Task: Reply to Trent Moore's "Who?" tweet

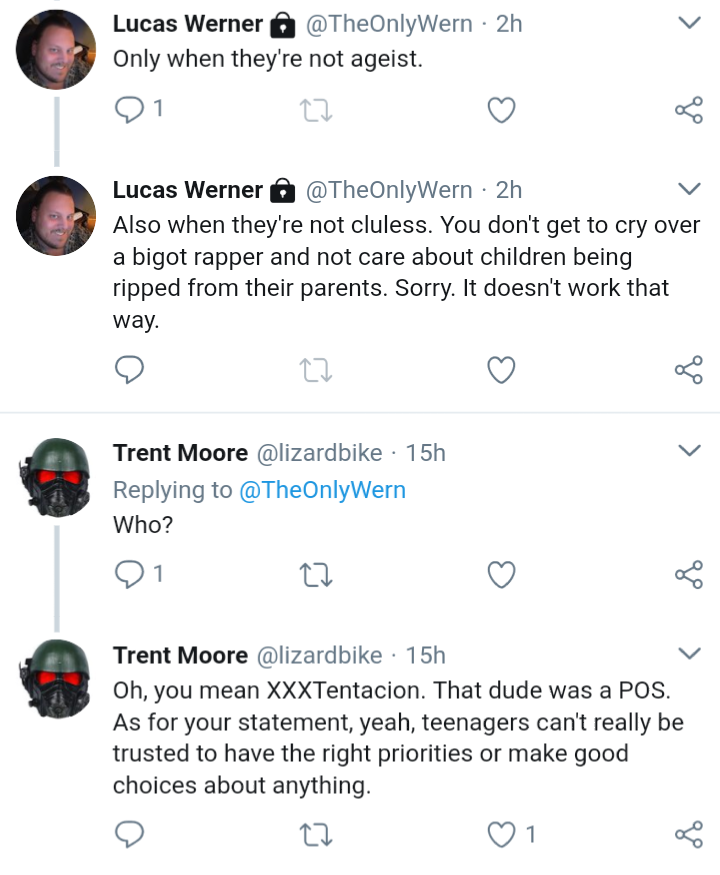Action: point(129,574)
